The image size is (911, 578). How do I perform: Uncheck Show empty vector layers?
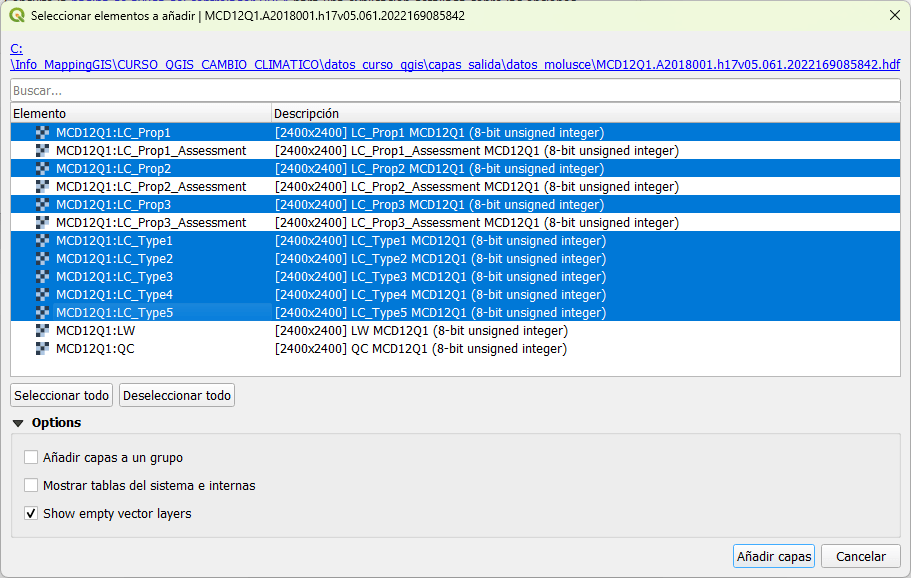31,514
